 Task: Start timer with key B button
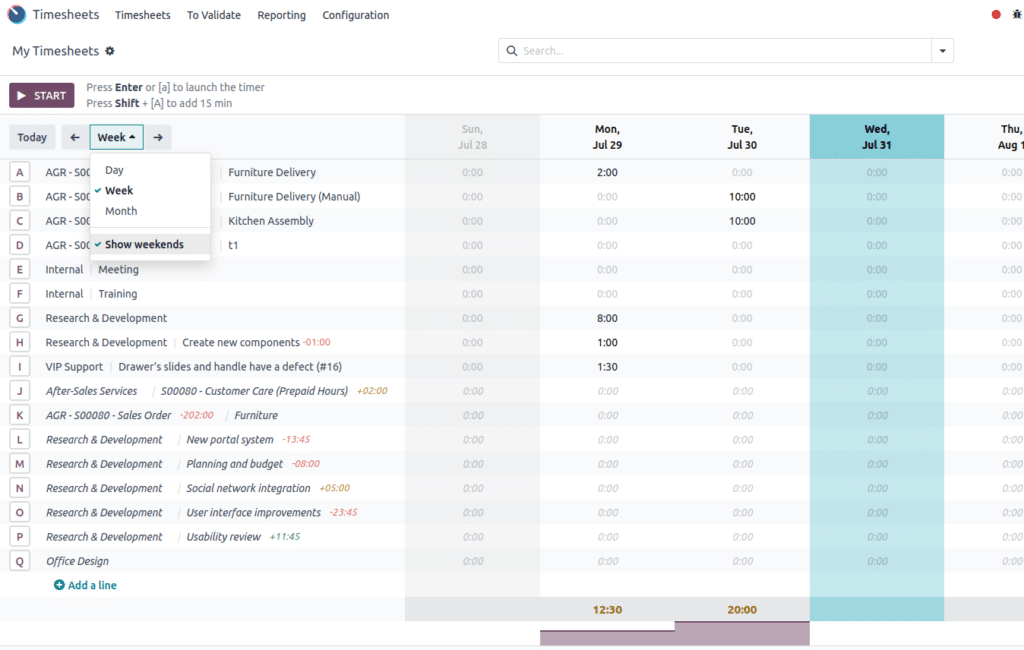20,197
